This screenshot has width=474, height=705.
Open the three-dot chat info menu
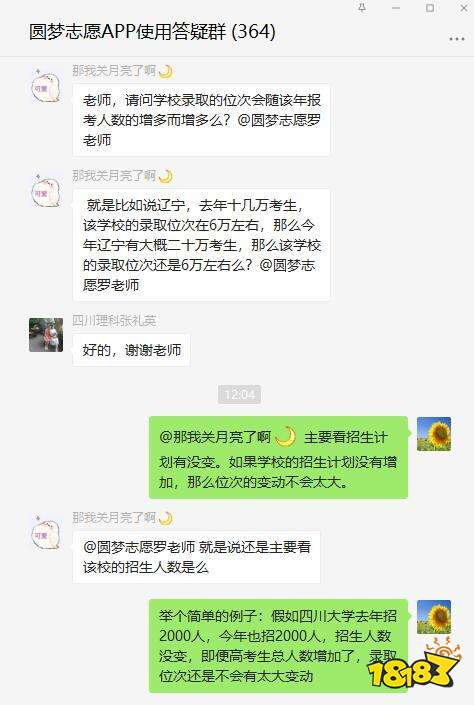[456, 39]
